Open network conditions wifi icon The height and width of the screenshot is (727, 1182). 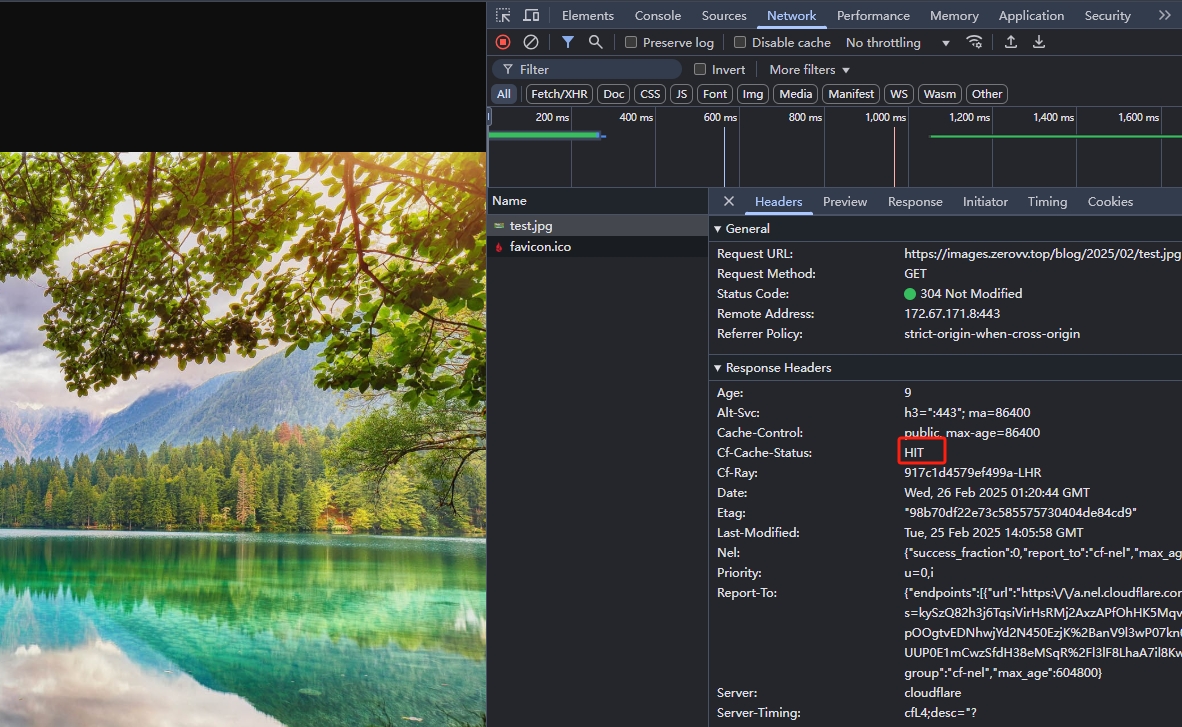[974, 42]
